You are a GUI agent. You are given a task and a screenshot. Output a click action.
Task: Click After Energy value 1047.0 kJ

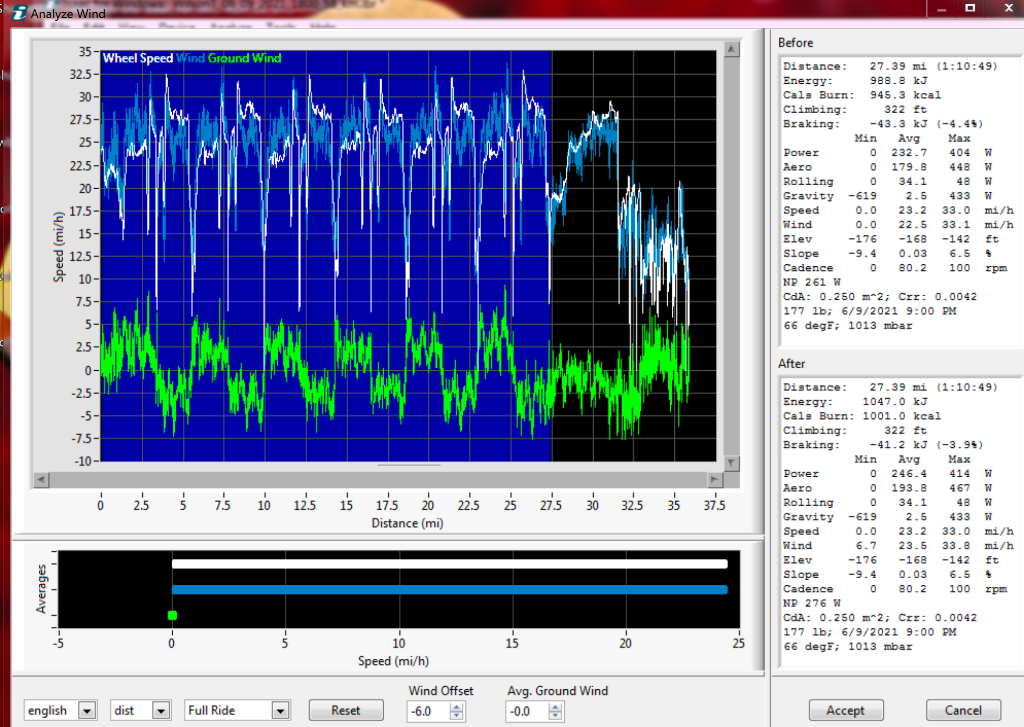895,402
